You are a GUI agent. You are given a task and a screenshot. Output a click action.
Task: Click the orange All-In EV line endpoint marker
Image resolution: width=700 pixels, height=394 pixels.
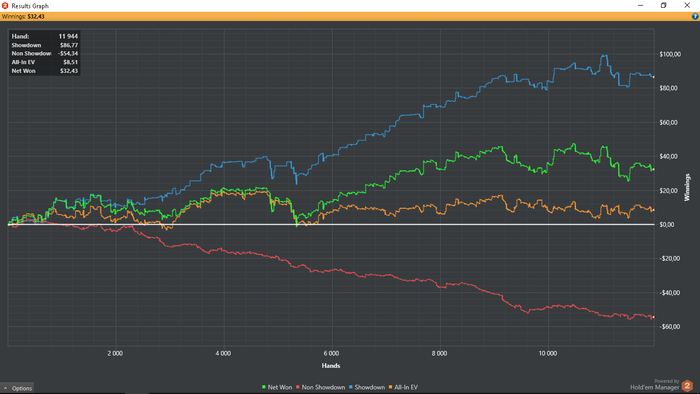(654, 210)
